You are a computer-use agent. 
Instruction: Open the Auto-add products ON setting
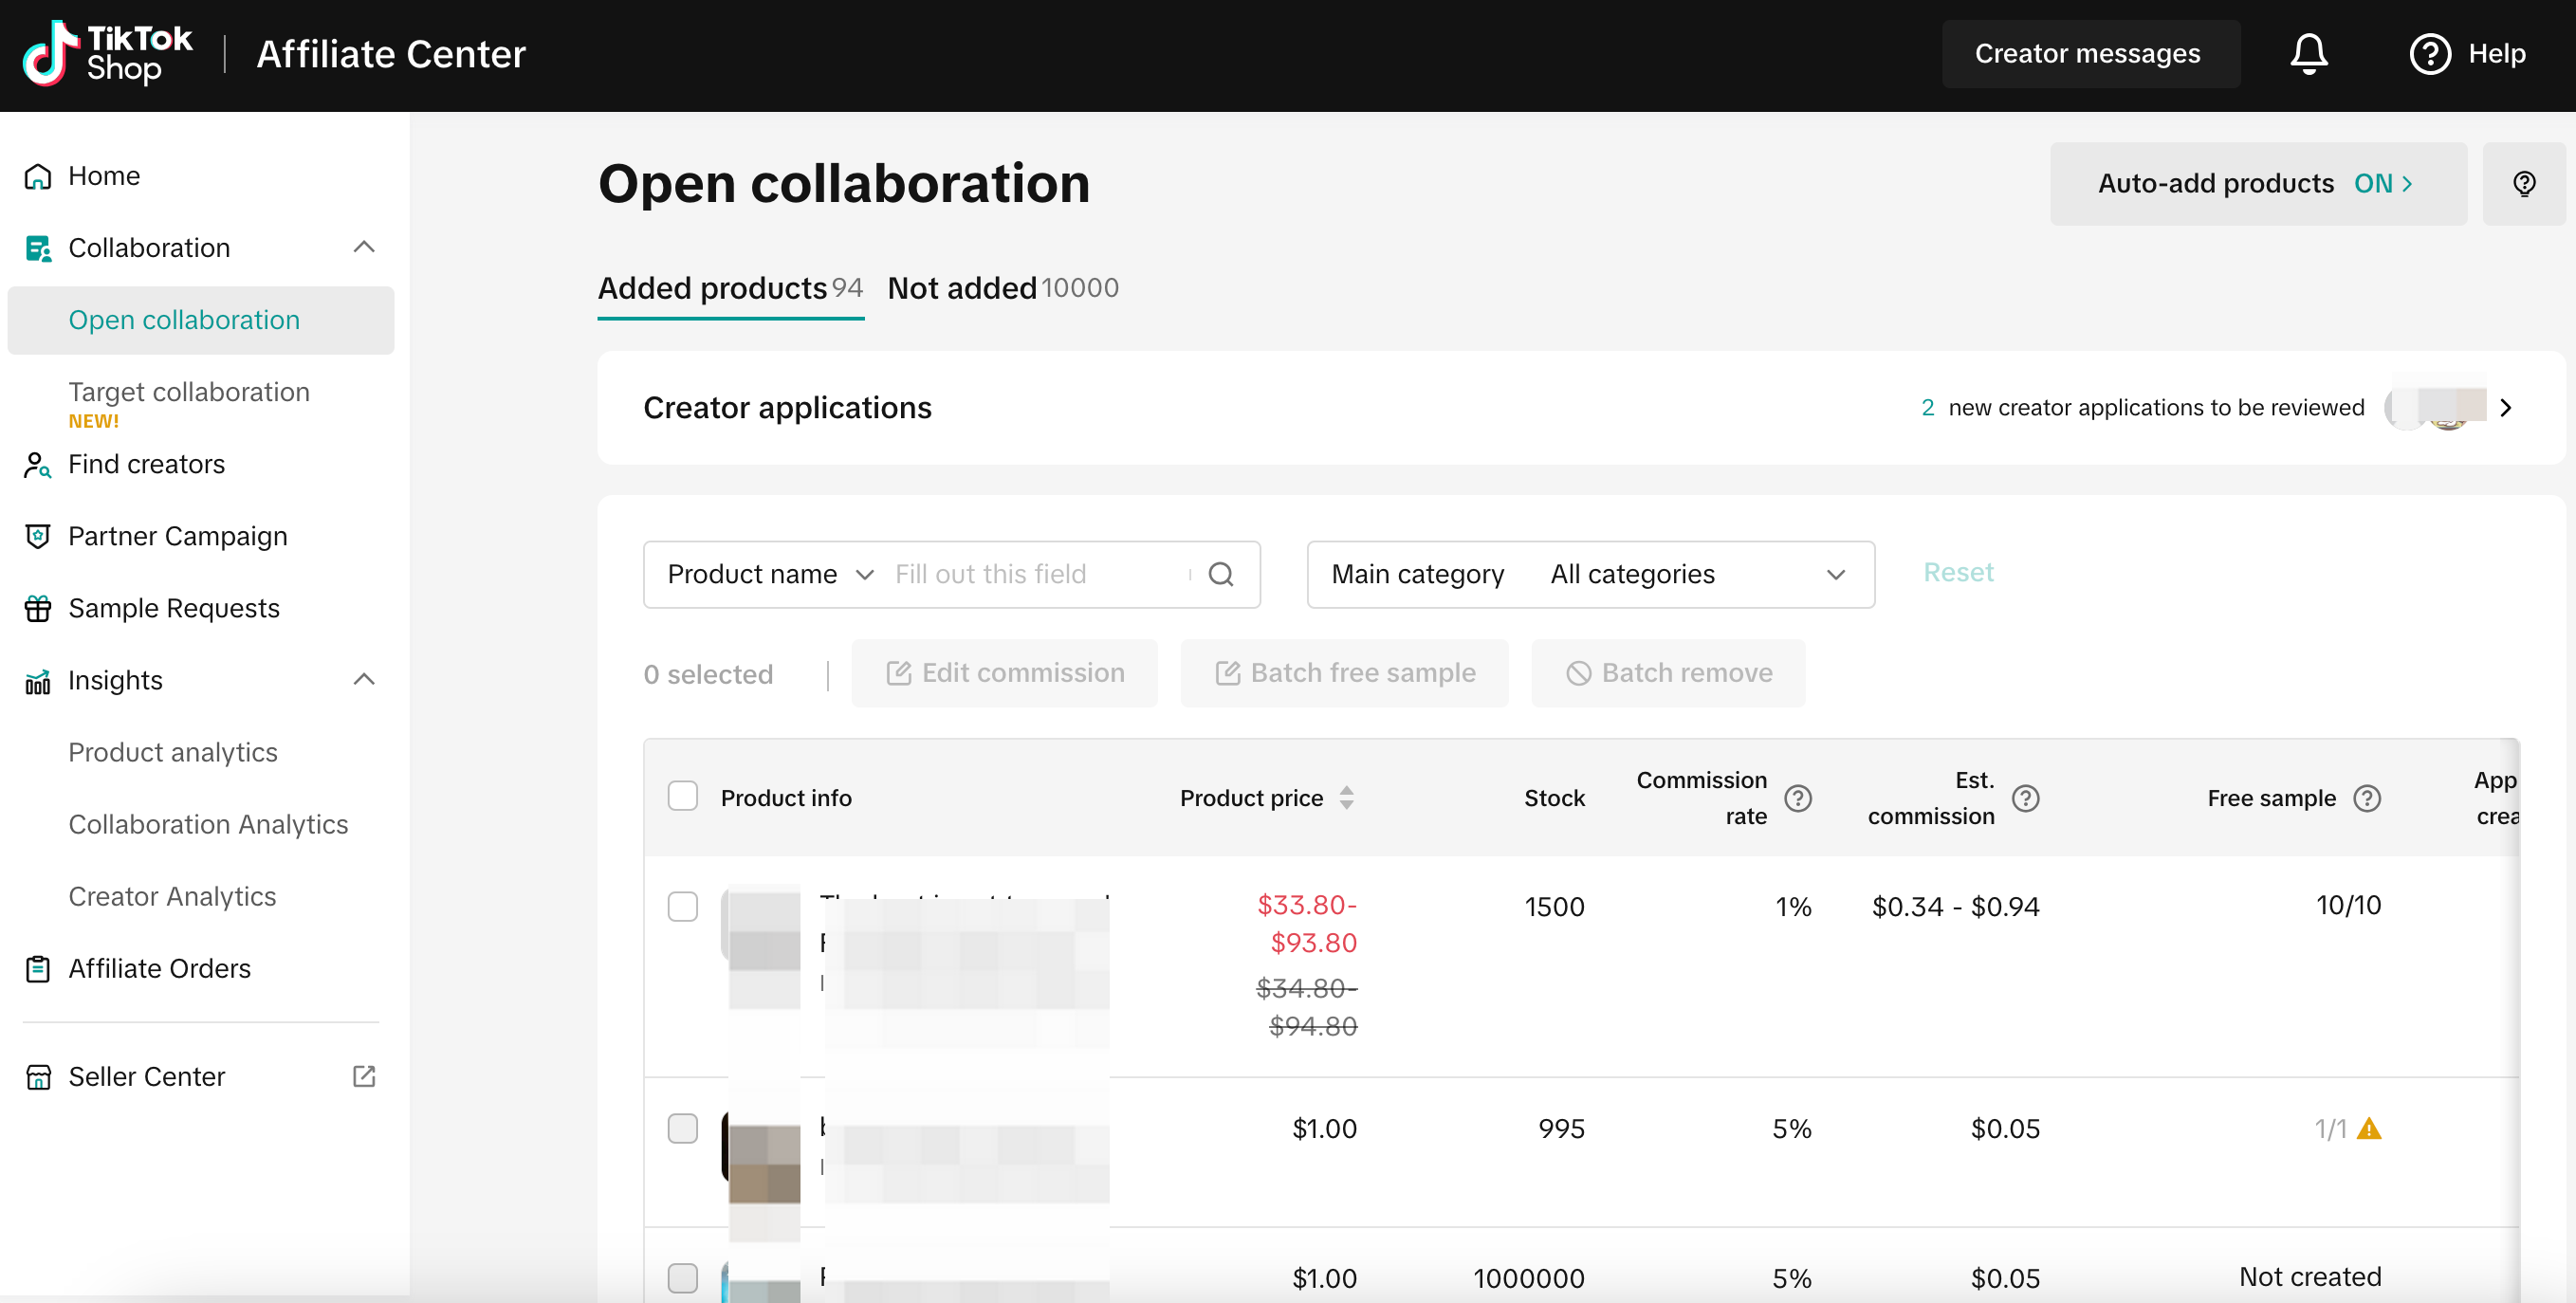coord(2257,184)
